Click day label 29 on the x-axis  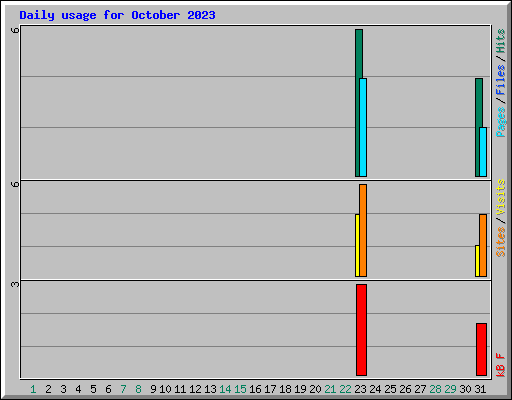tap(450, 389)
